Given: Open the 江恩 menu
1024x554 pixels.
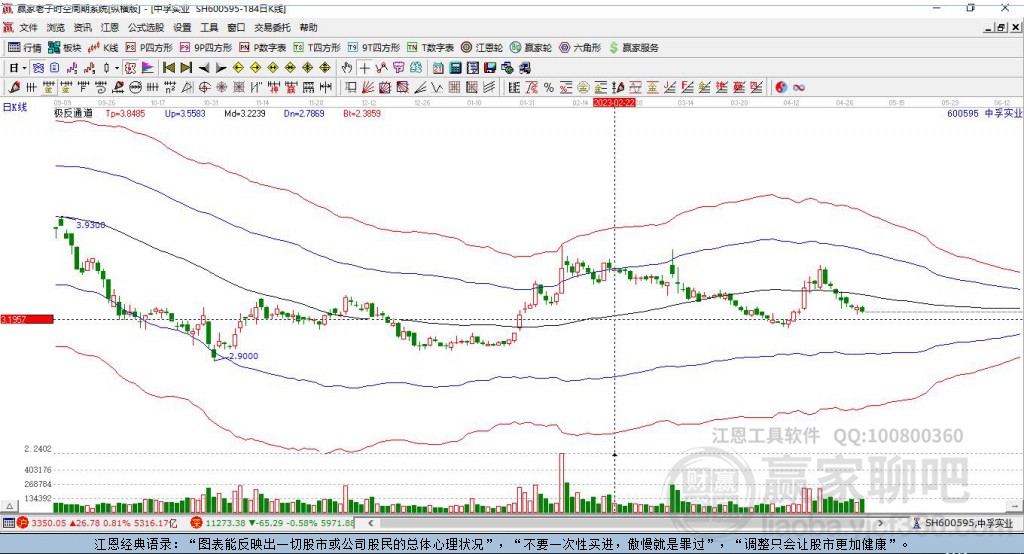Looking at the screenshot, I should (x=110, y=27).
